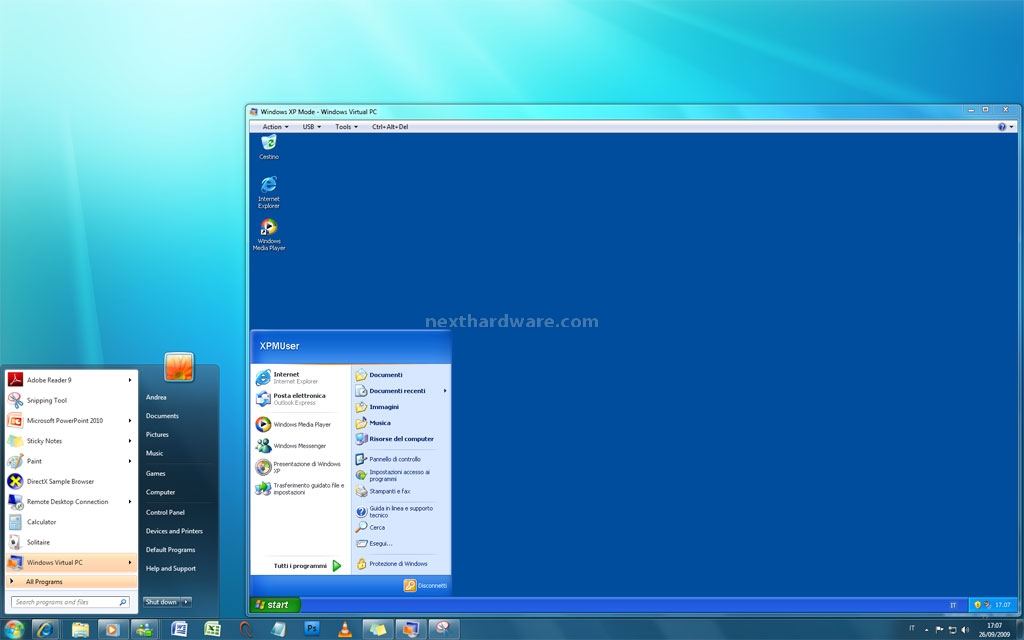Open Default Programs from Start menu
This screenshot has height=640, width=1024.
point(170,549)
